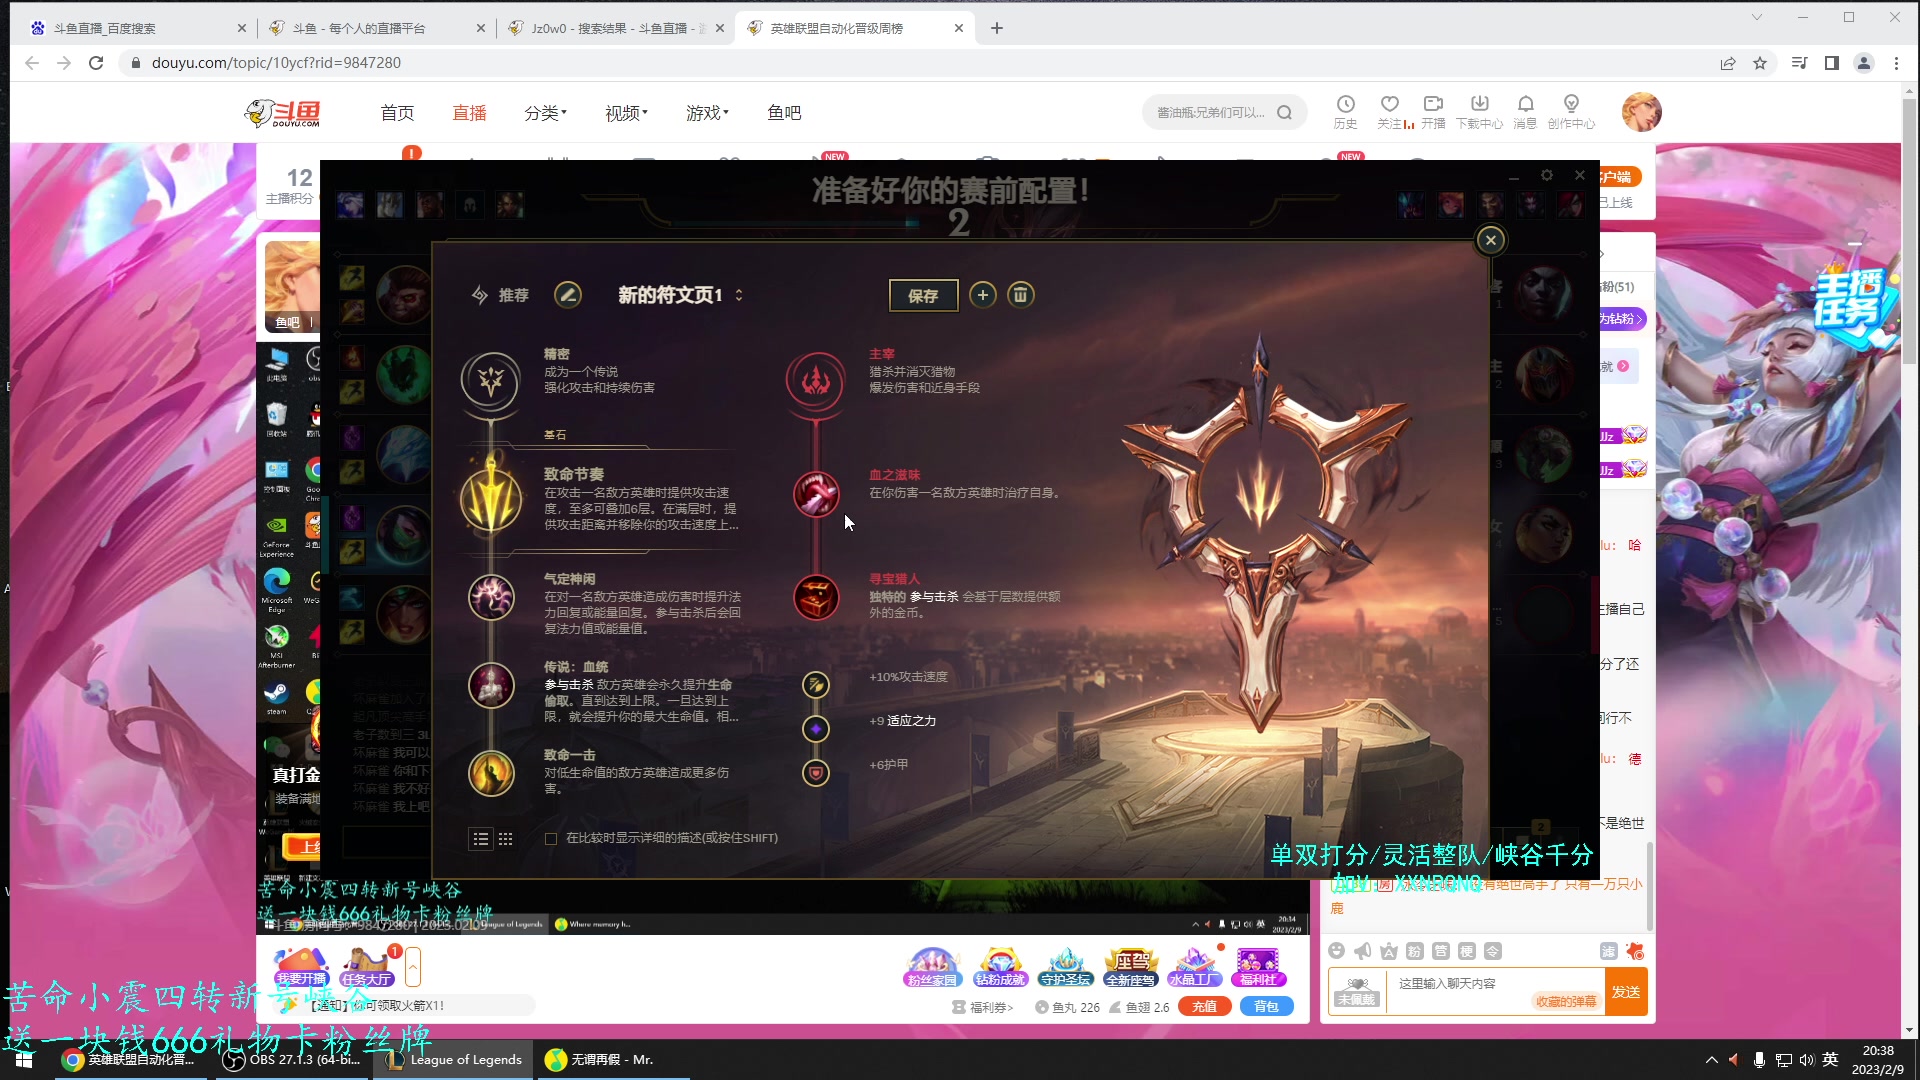The image size is (1920, 1080).
Task: Open Douyu 创作中心 creator icon
Action: 1571,112
